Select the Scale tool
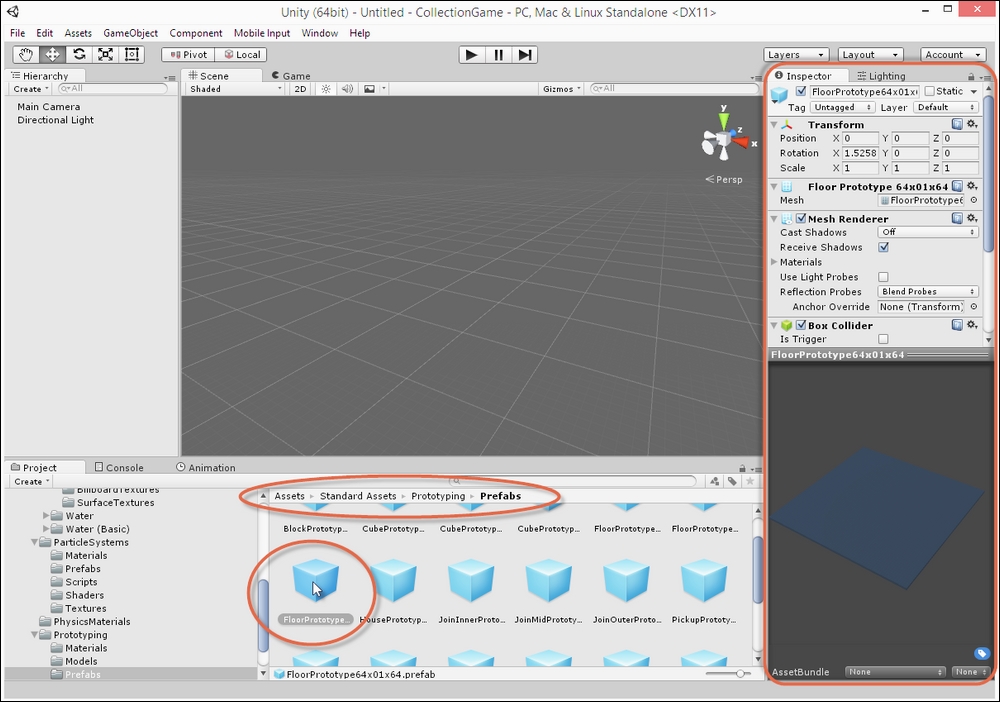Viewport: 1000px width, 702px height. pyautogui.click(x=105, y=55)
